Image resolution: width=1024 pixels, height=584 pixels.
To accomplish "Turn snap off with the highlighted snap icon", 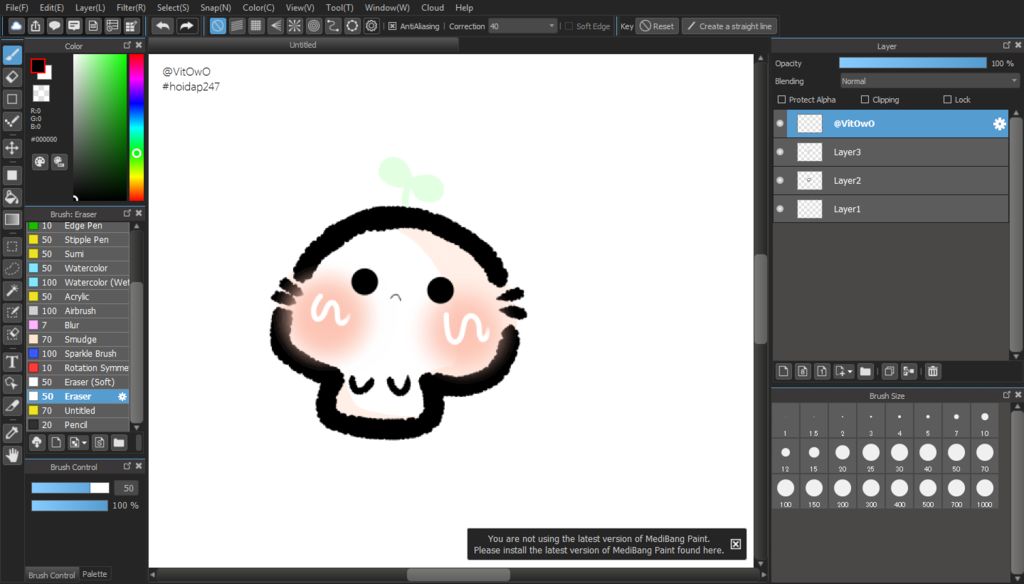I will tap(217, 26).
